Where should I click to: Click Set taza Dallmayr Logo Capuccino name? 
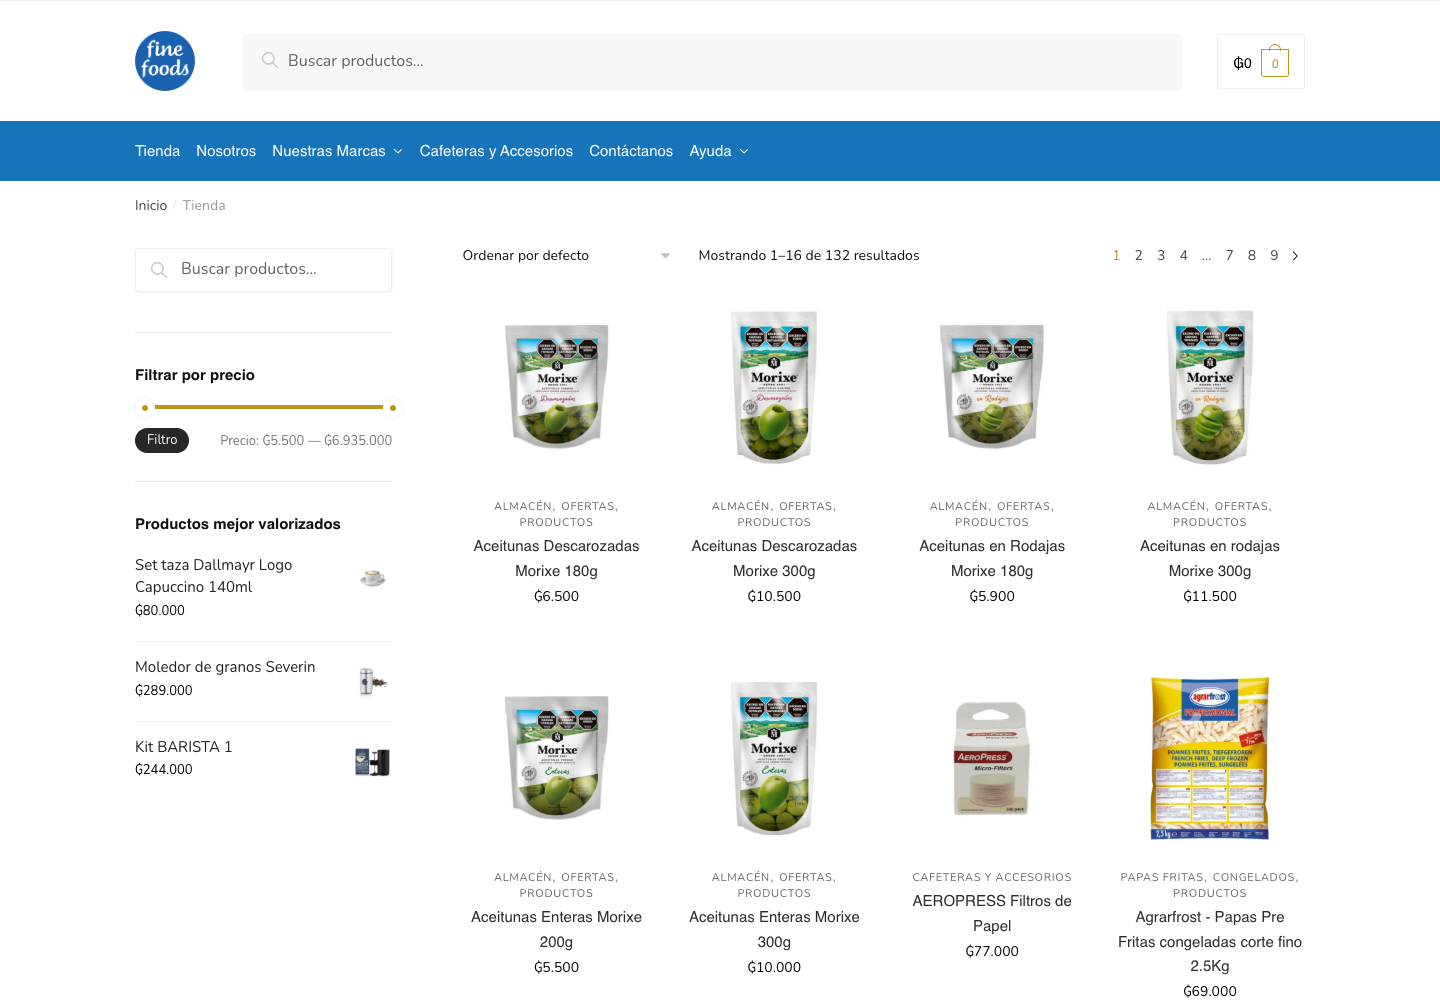214,576
